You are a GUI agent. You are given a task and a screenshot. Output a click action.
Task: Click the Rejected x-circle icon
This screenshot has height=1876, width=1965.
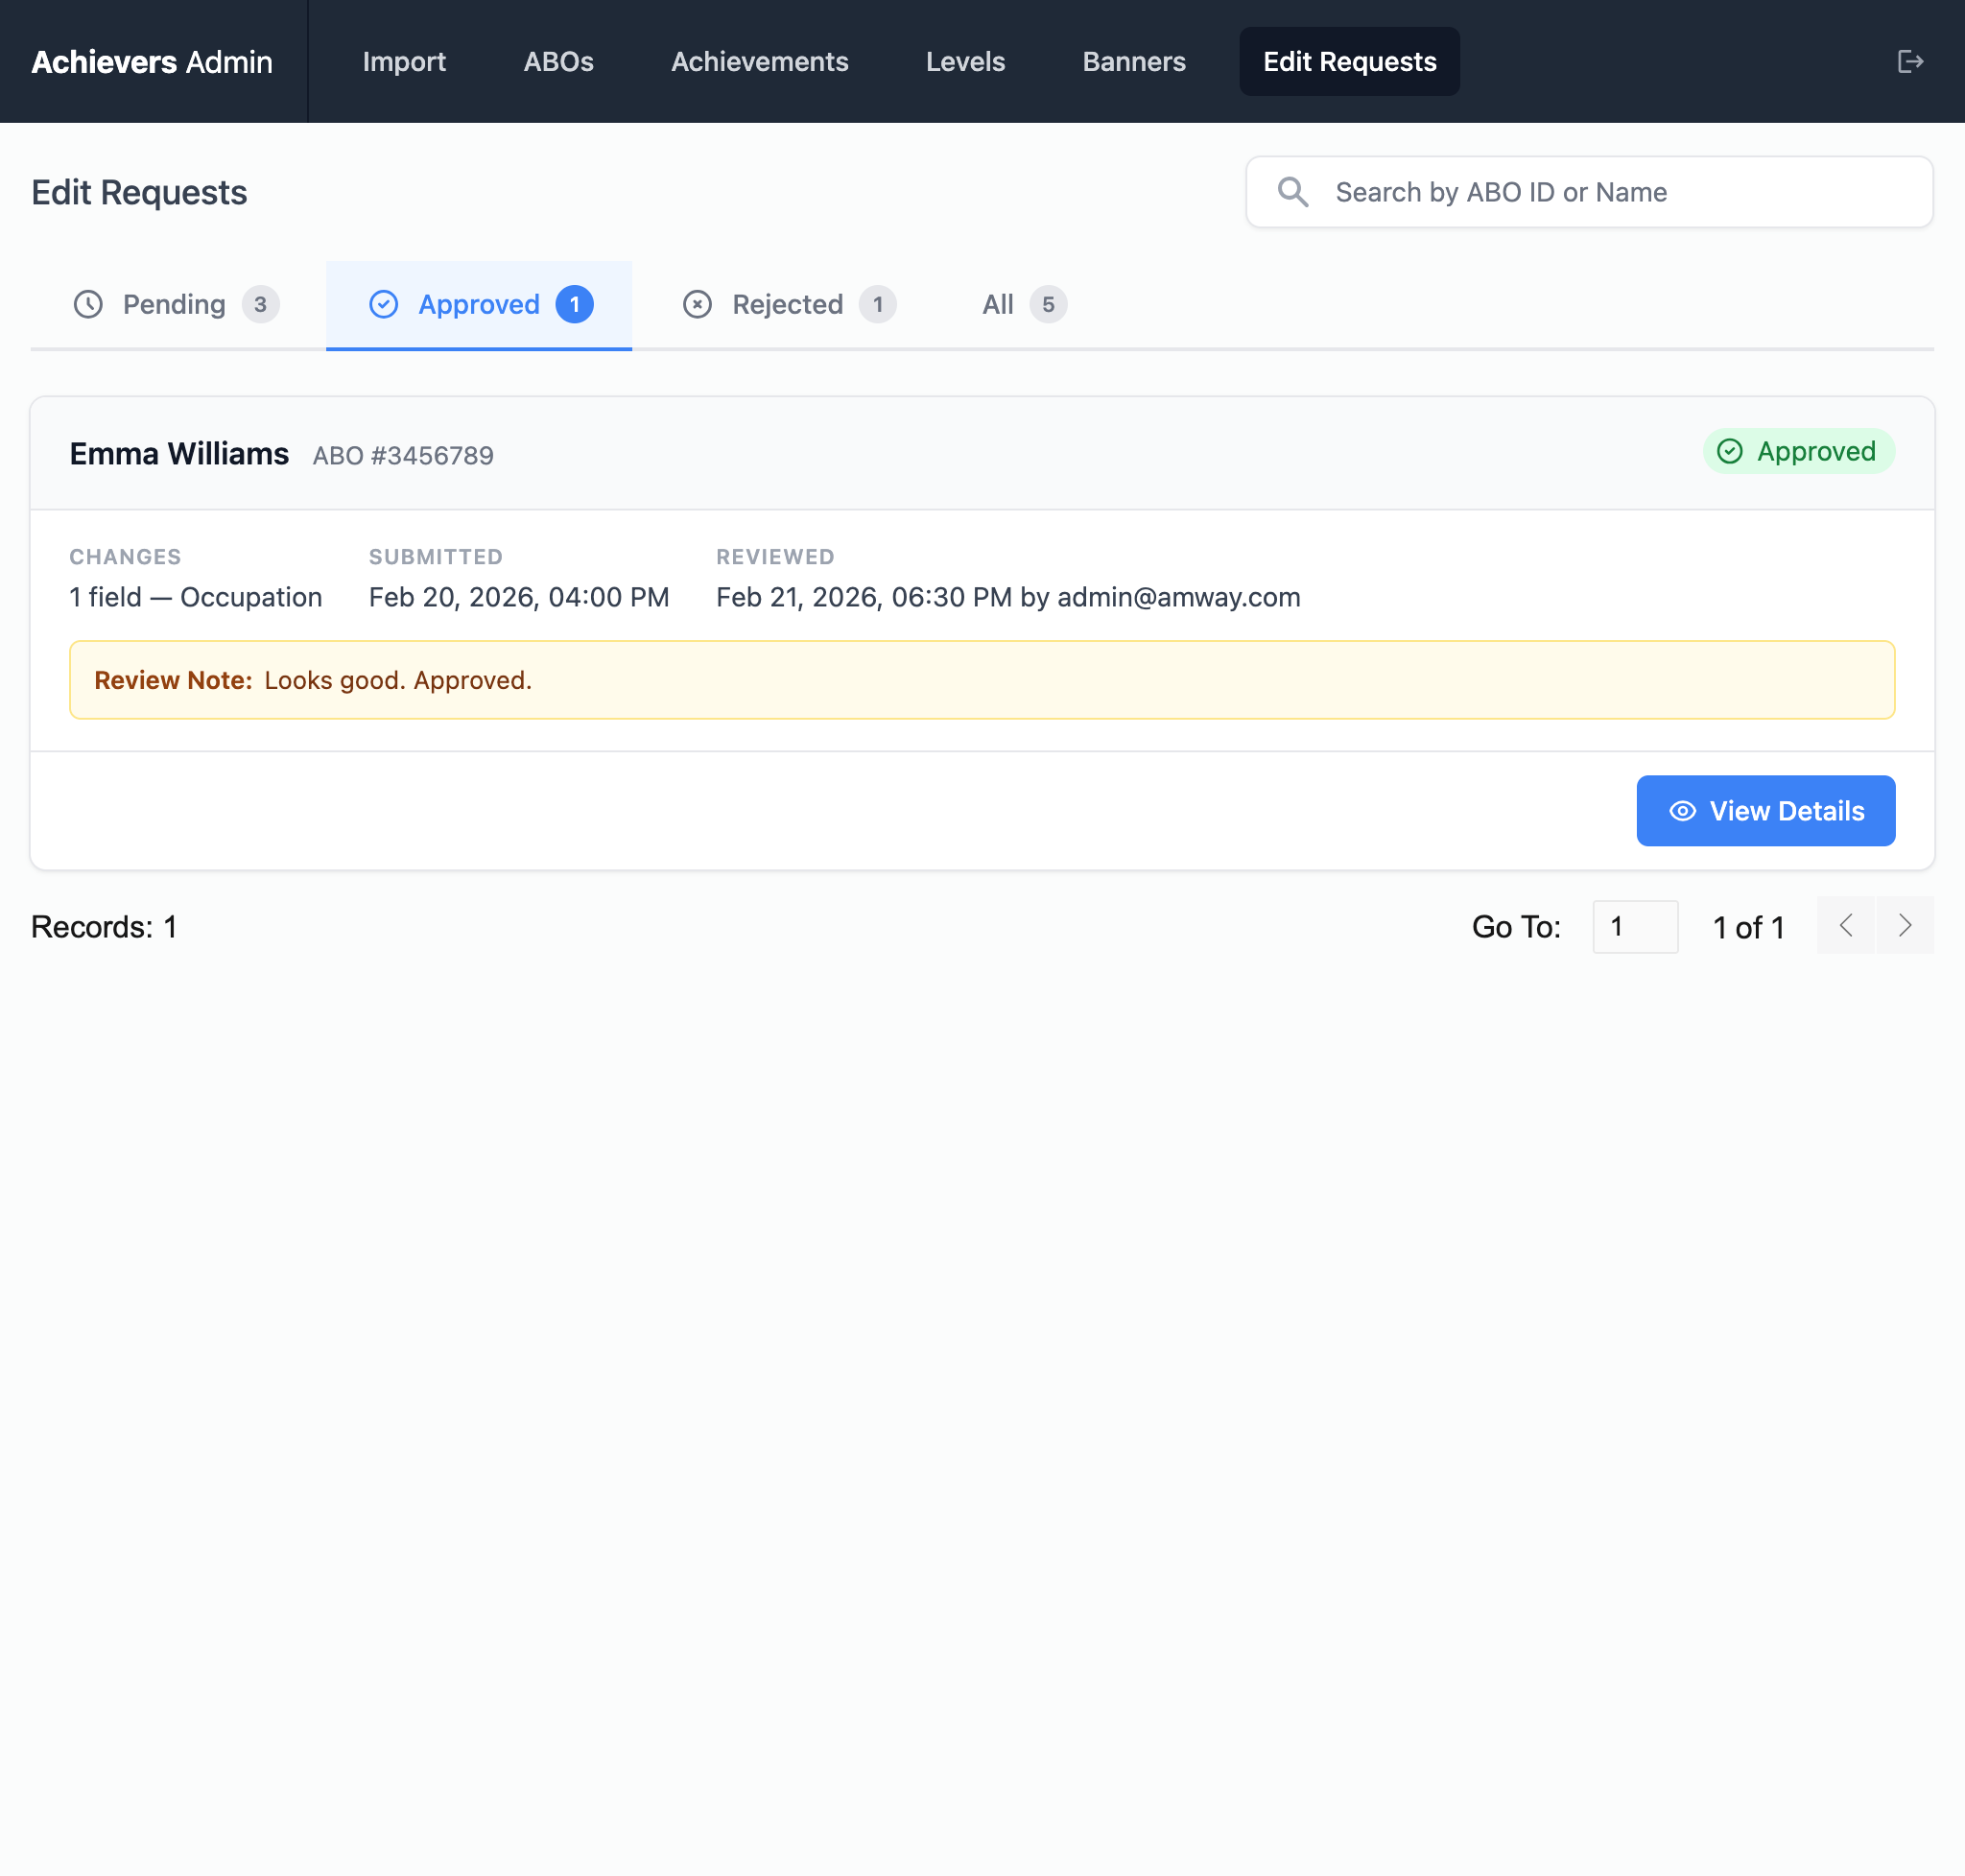(697, 305)
